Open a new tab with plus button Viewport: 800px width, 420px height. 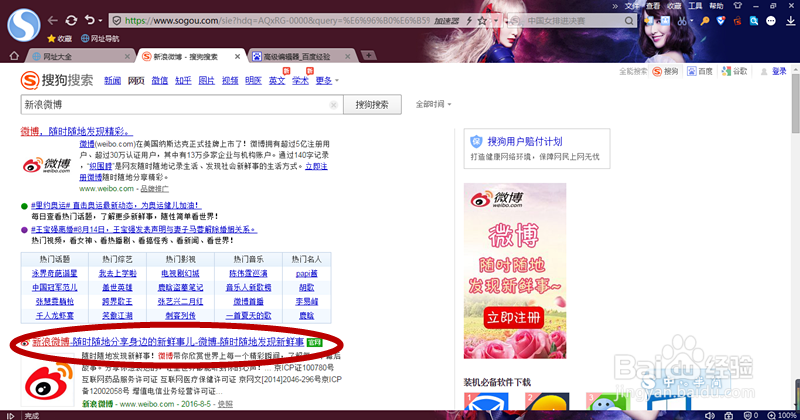pyautogui.click(x=368, y=55)
